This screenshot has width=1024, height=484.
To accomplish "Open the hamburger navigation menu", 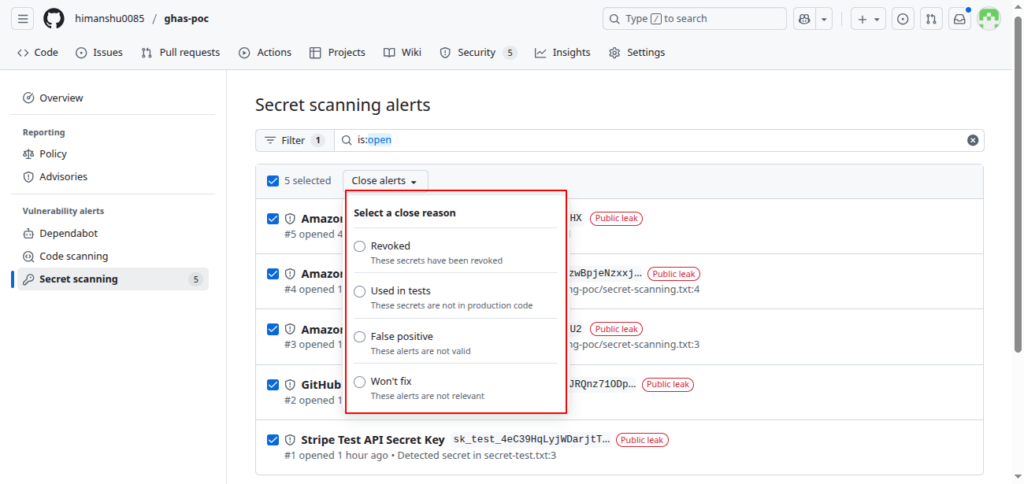I will (24, 19).
